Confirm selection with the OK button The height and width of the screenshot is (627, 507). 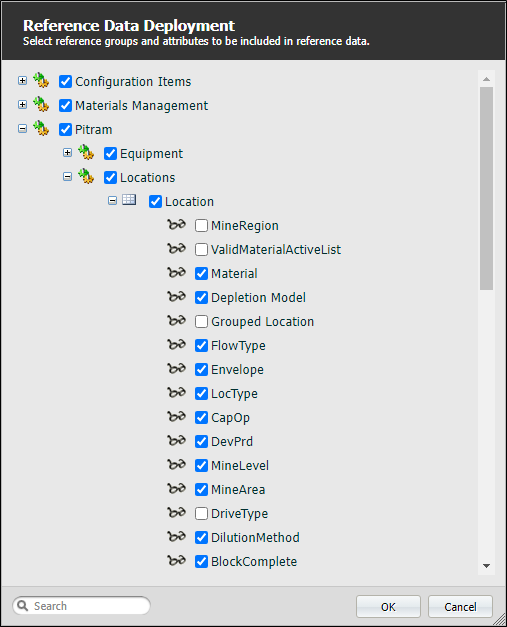click(x=388, y=607)
